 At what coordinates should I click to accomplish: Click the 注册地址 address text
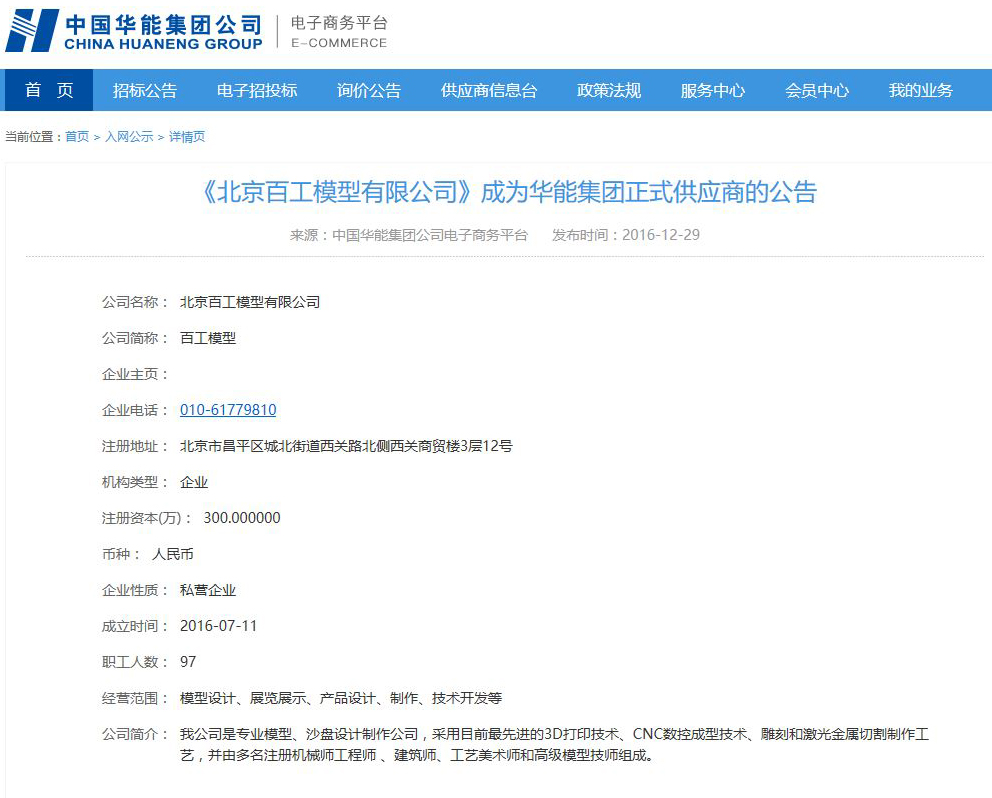click(346, 446)
